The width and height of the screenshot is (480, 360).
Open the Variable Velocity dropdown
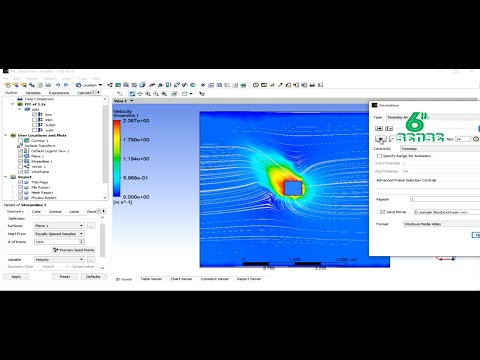click(x=59, y=259)
